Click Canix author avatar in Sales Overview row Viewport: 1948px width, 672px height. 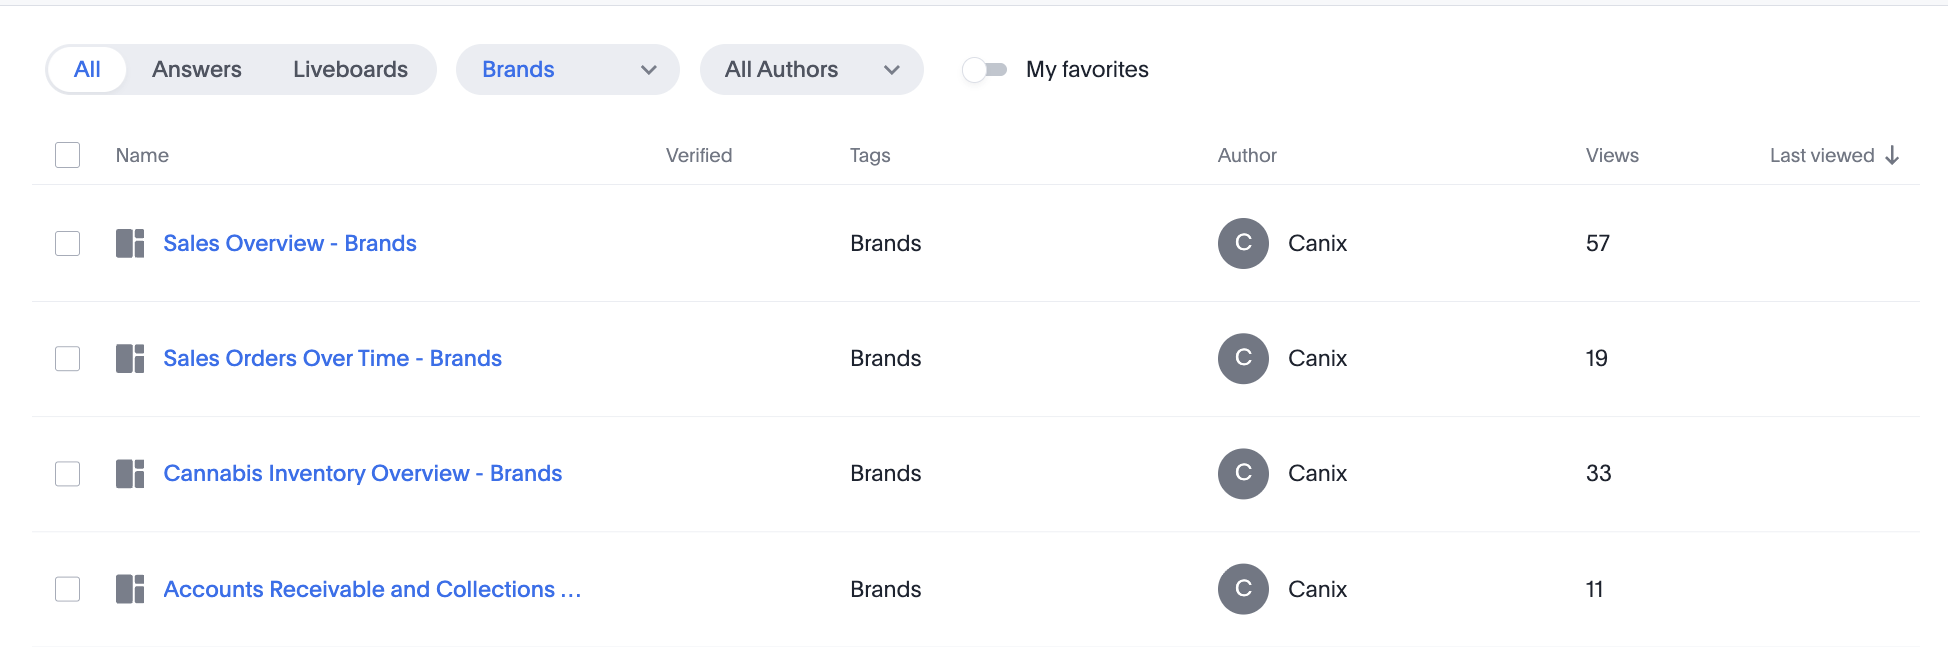pos(1243,243)
